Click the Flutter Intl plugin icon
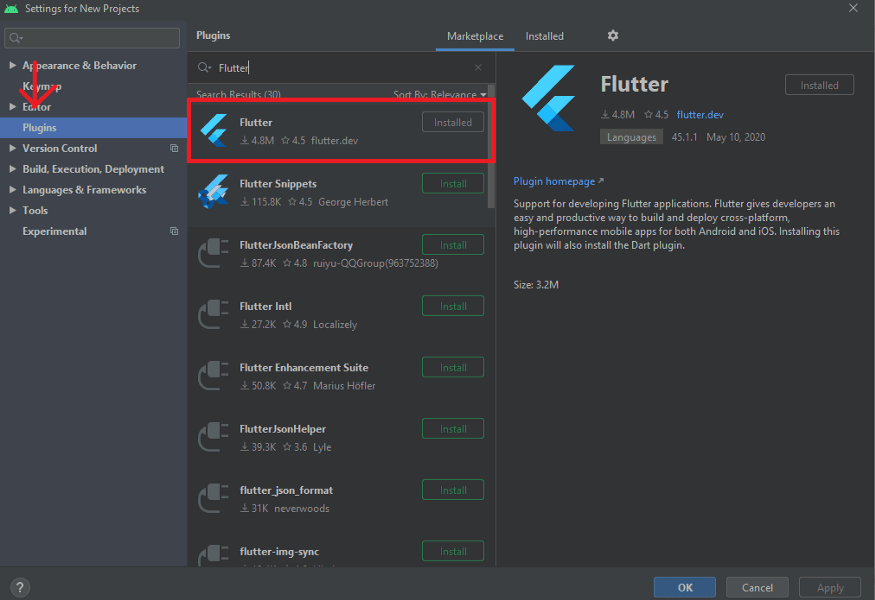The height and width of the screenshot is (600, 875). 214,314
